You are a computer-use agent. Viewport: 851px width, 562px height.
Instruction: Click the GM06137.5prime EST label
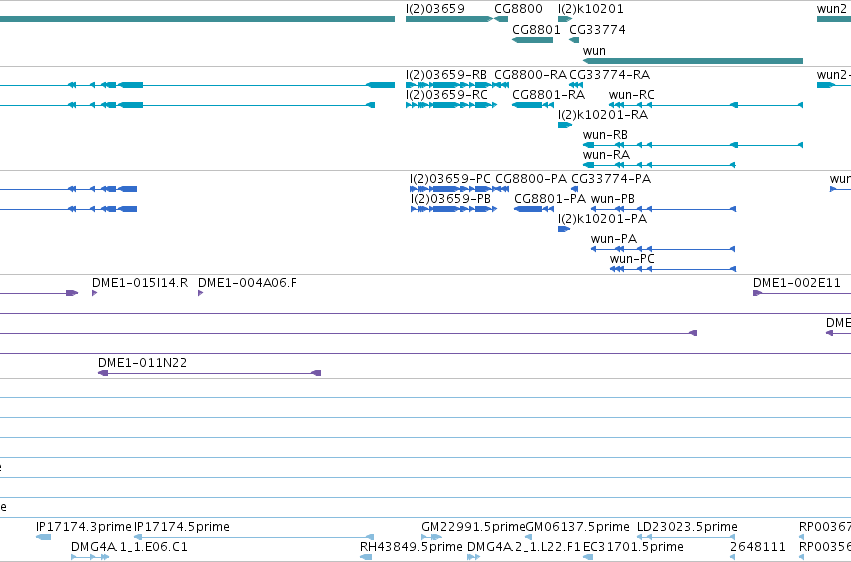click(x=577, y=527)
